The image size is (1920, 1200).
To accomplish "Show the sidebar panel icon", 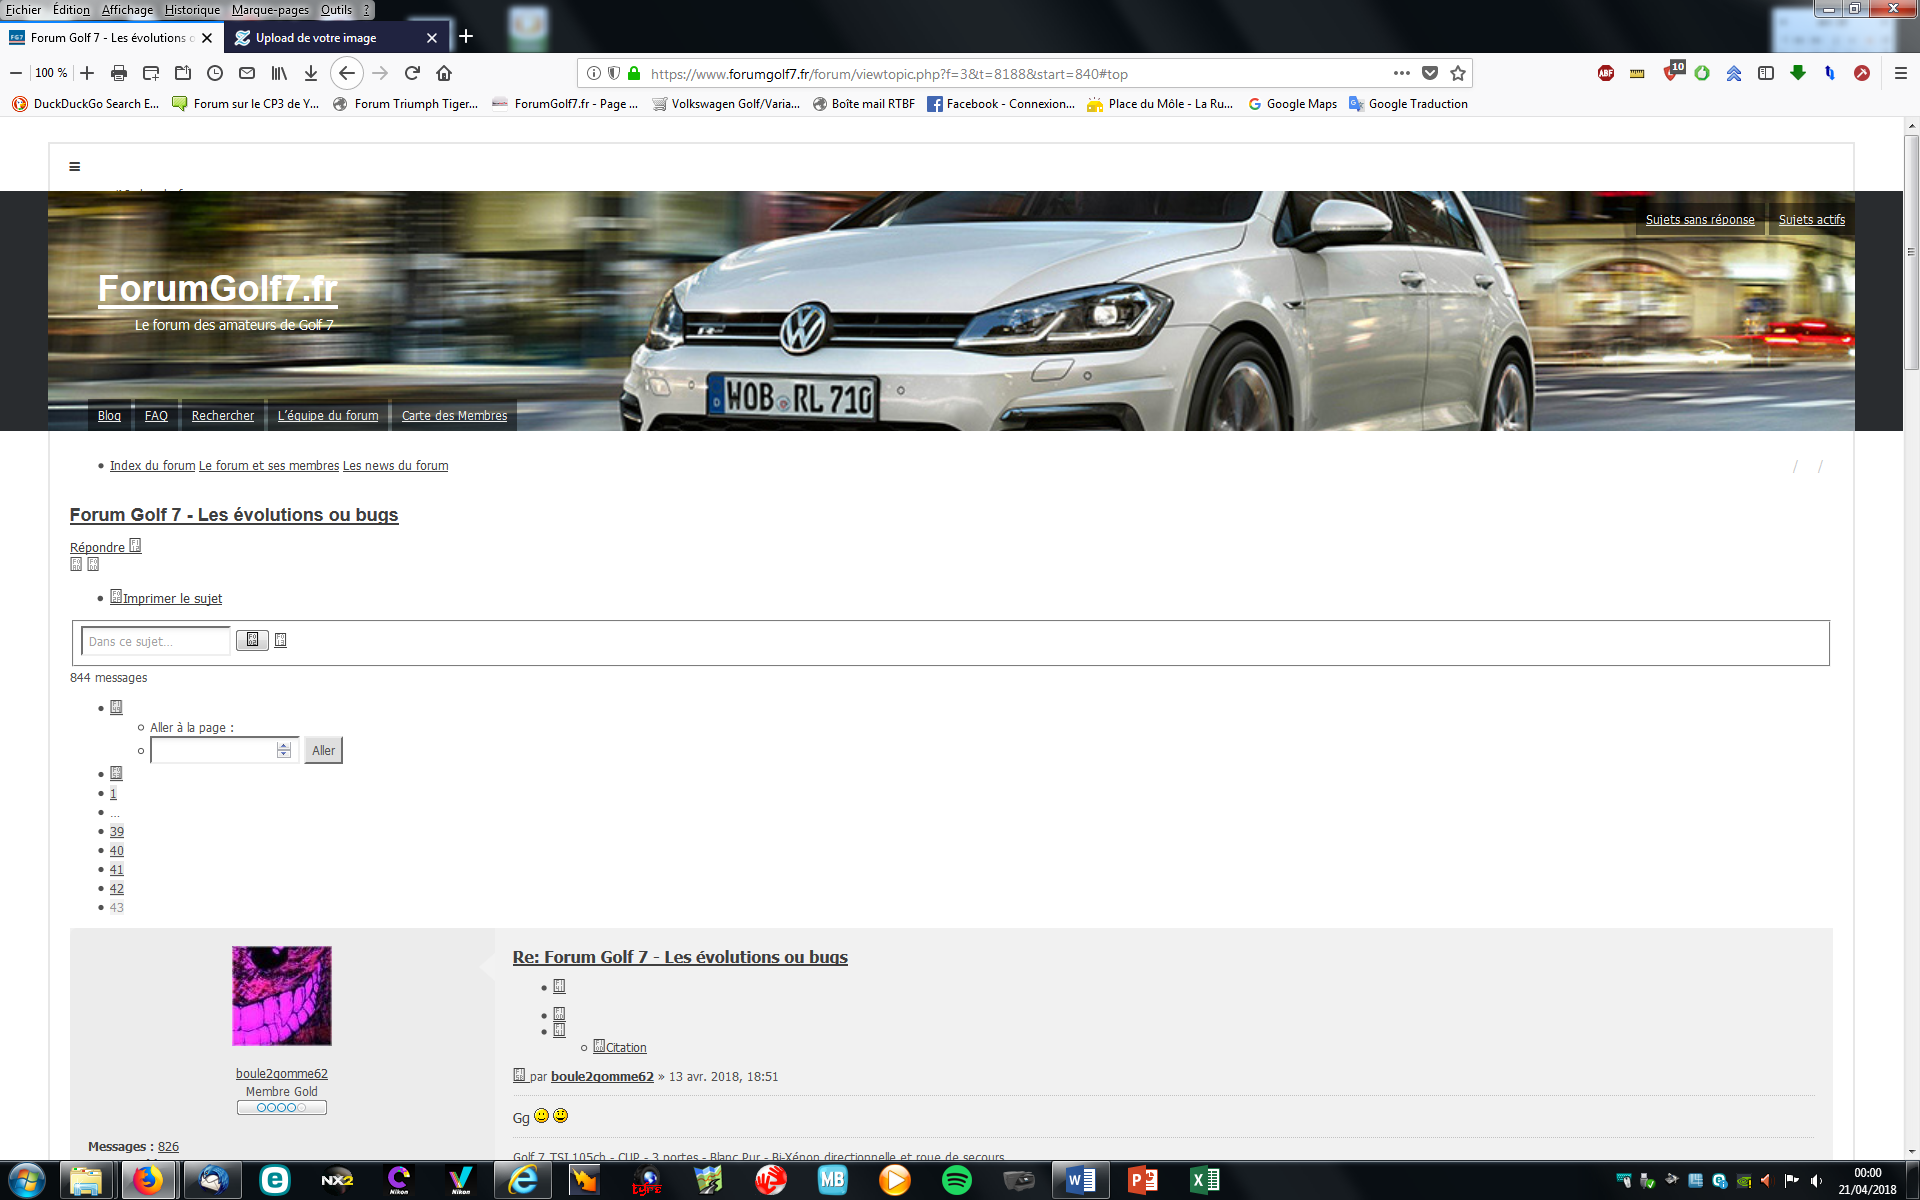I will click(x=1766, y=73).
